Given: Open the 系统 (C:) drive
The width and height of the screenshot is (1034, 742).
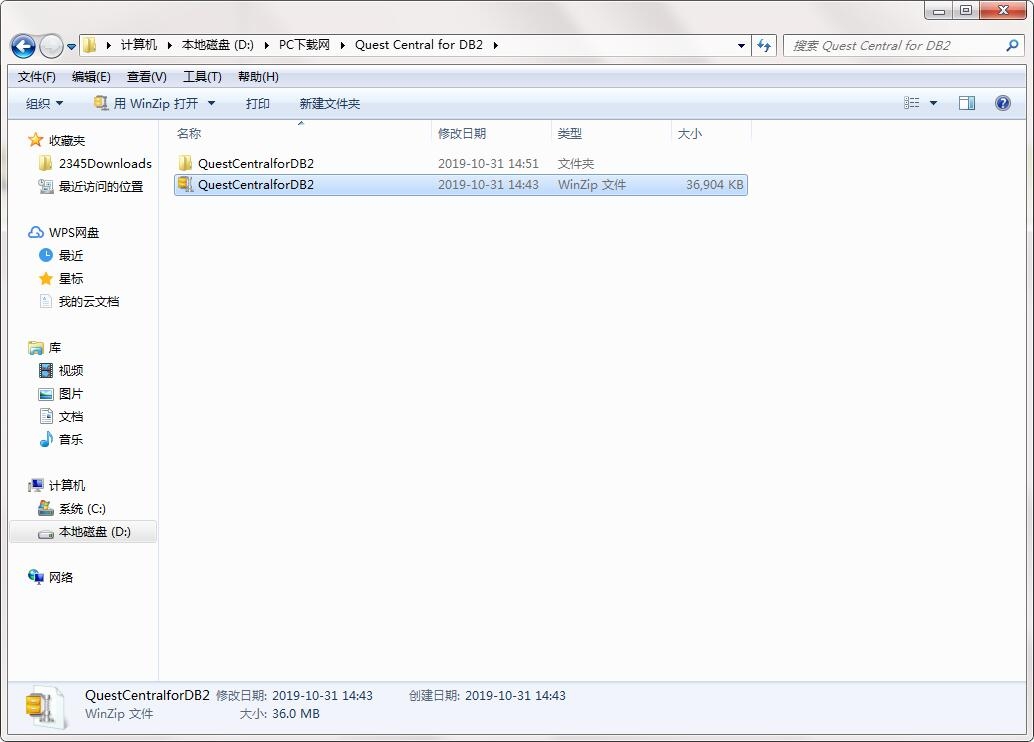Looking at the screenshot, I should (72, 509).
